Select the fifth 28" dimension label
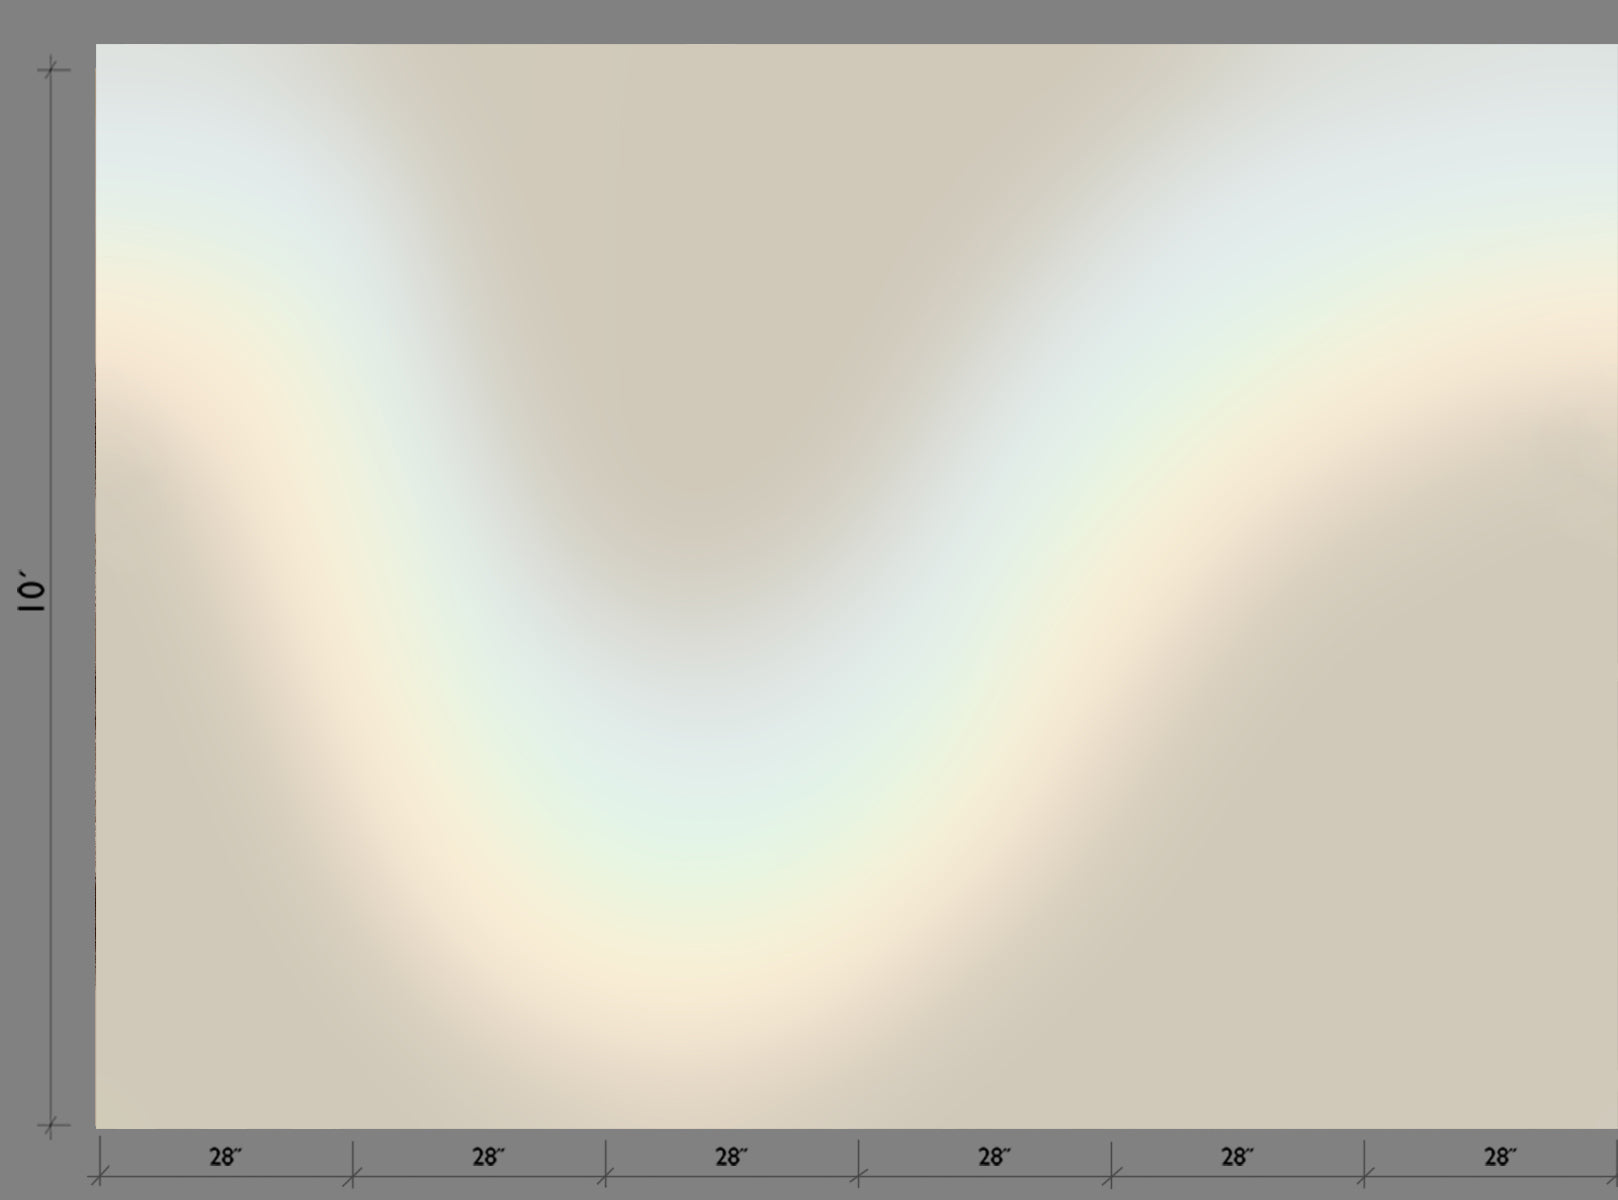1618x1200 pixels. tap(1237, 1157)
